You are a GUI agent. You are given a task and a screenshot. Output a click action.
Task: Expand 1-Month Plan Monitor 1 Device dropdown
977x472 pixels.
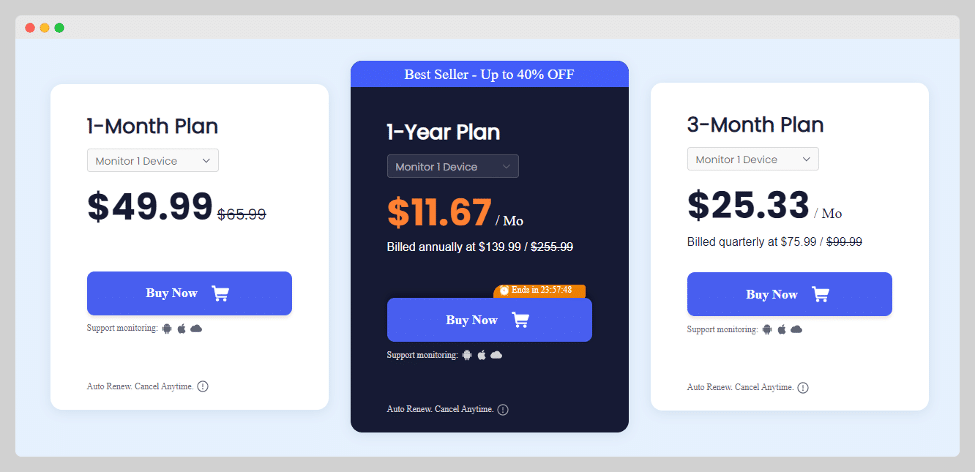152,160
